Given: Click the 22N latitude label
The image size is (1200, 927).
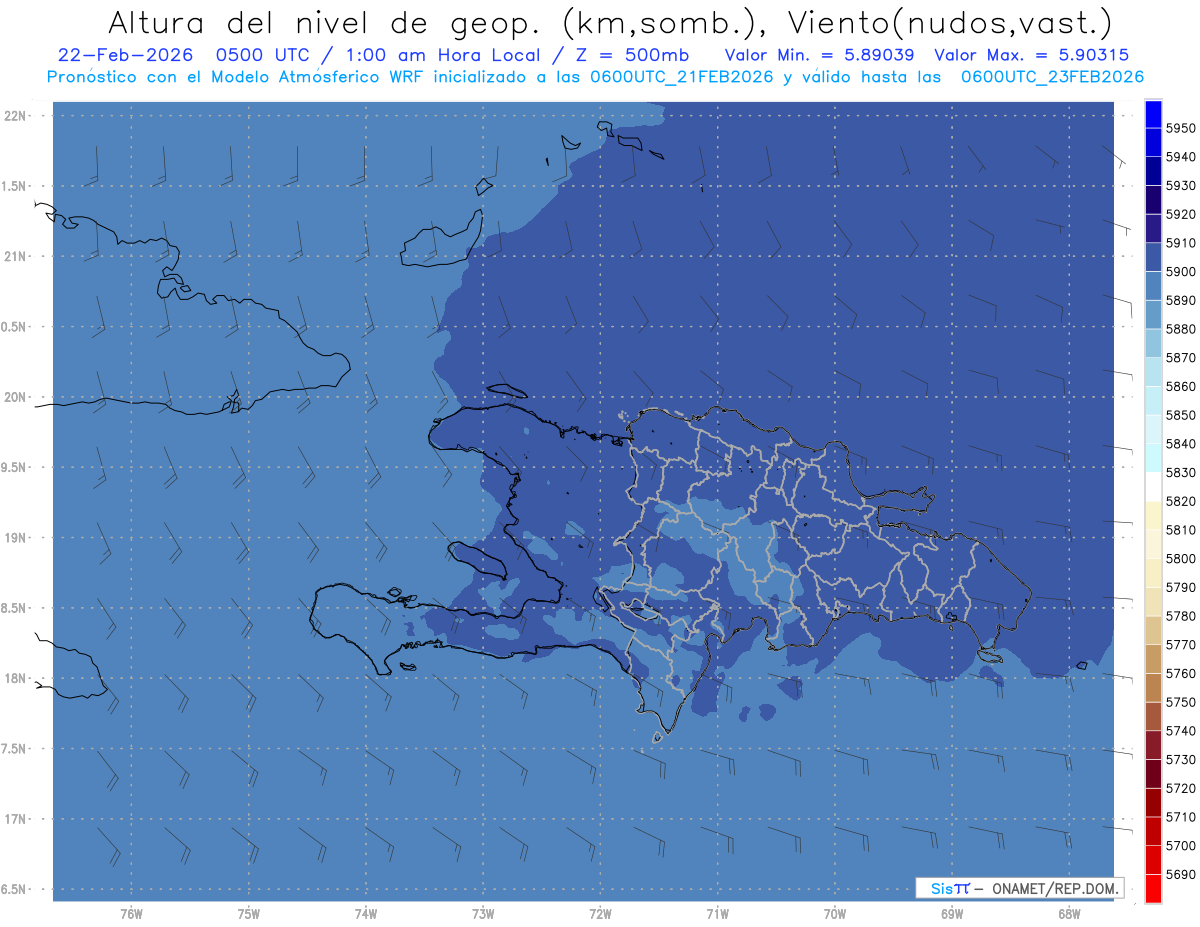Looking at the screenshot, I should click(x=14, y=115).
